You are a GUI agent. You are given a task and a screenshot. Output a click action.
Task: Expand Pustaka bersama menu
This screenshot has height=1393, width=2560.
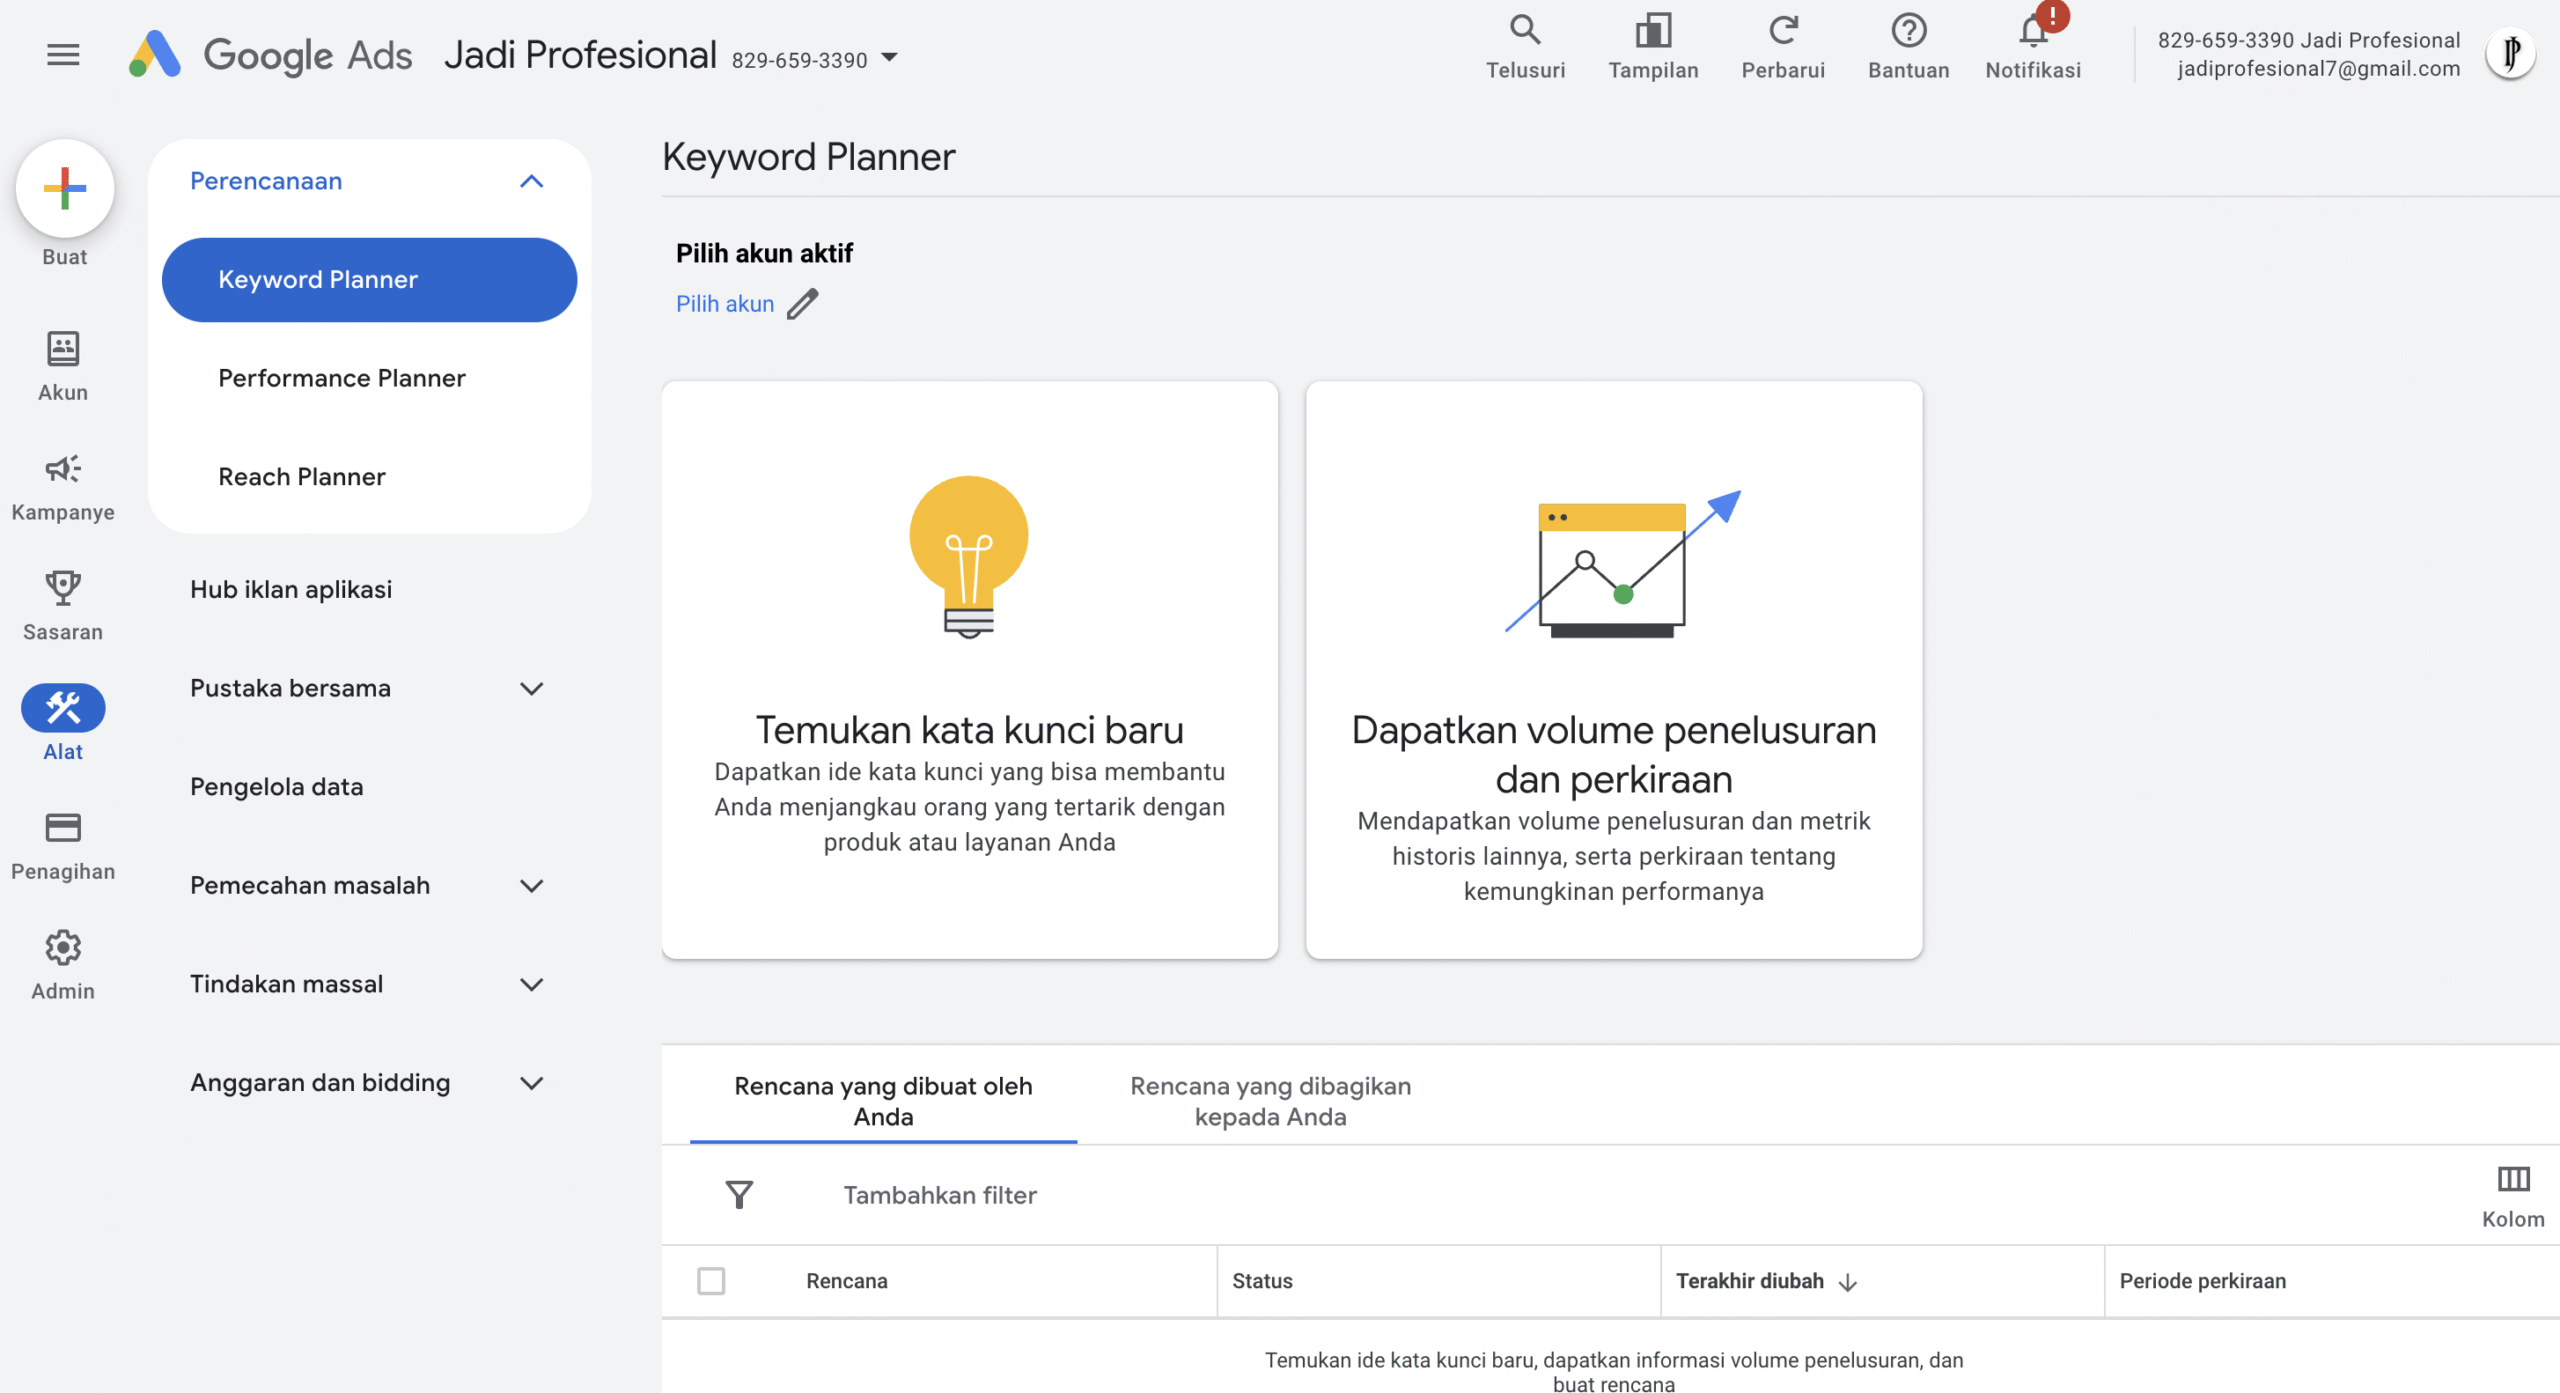pyautogui.click(x=531, y=689)
